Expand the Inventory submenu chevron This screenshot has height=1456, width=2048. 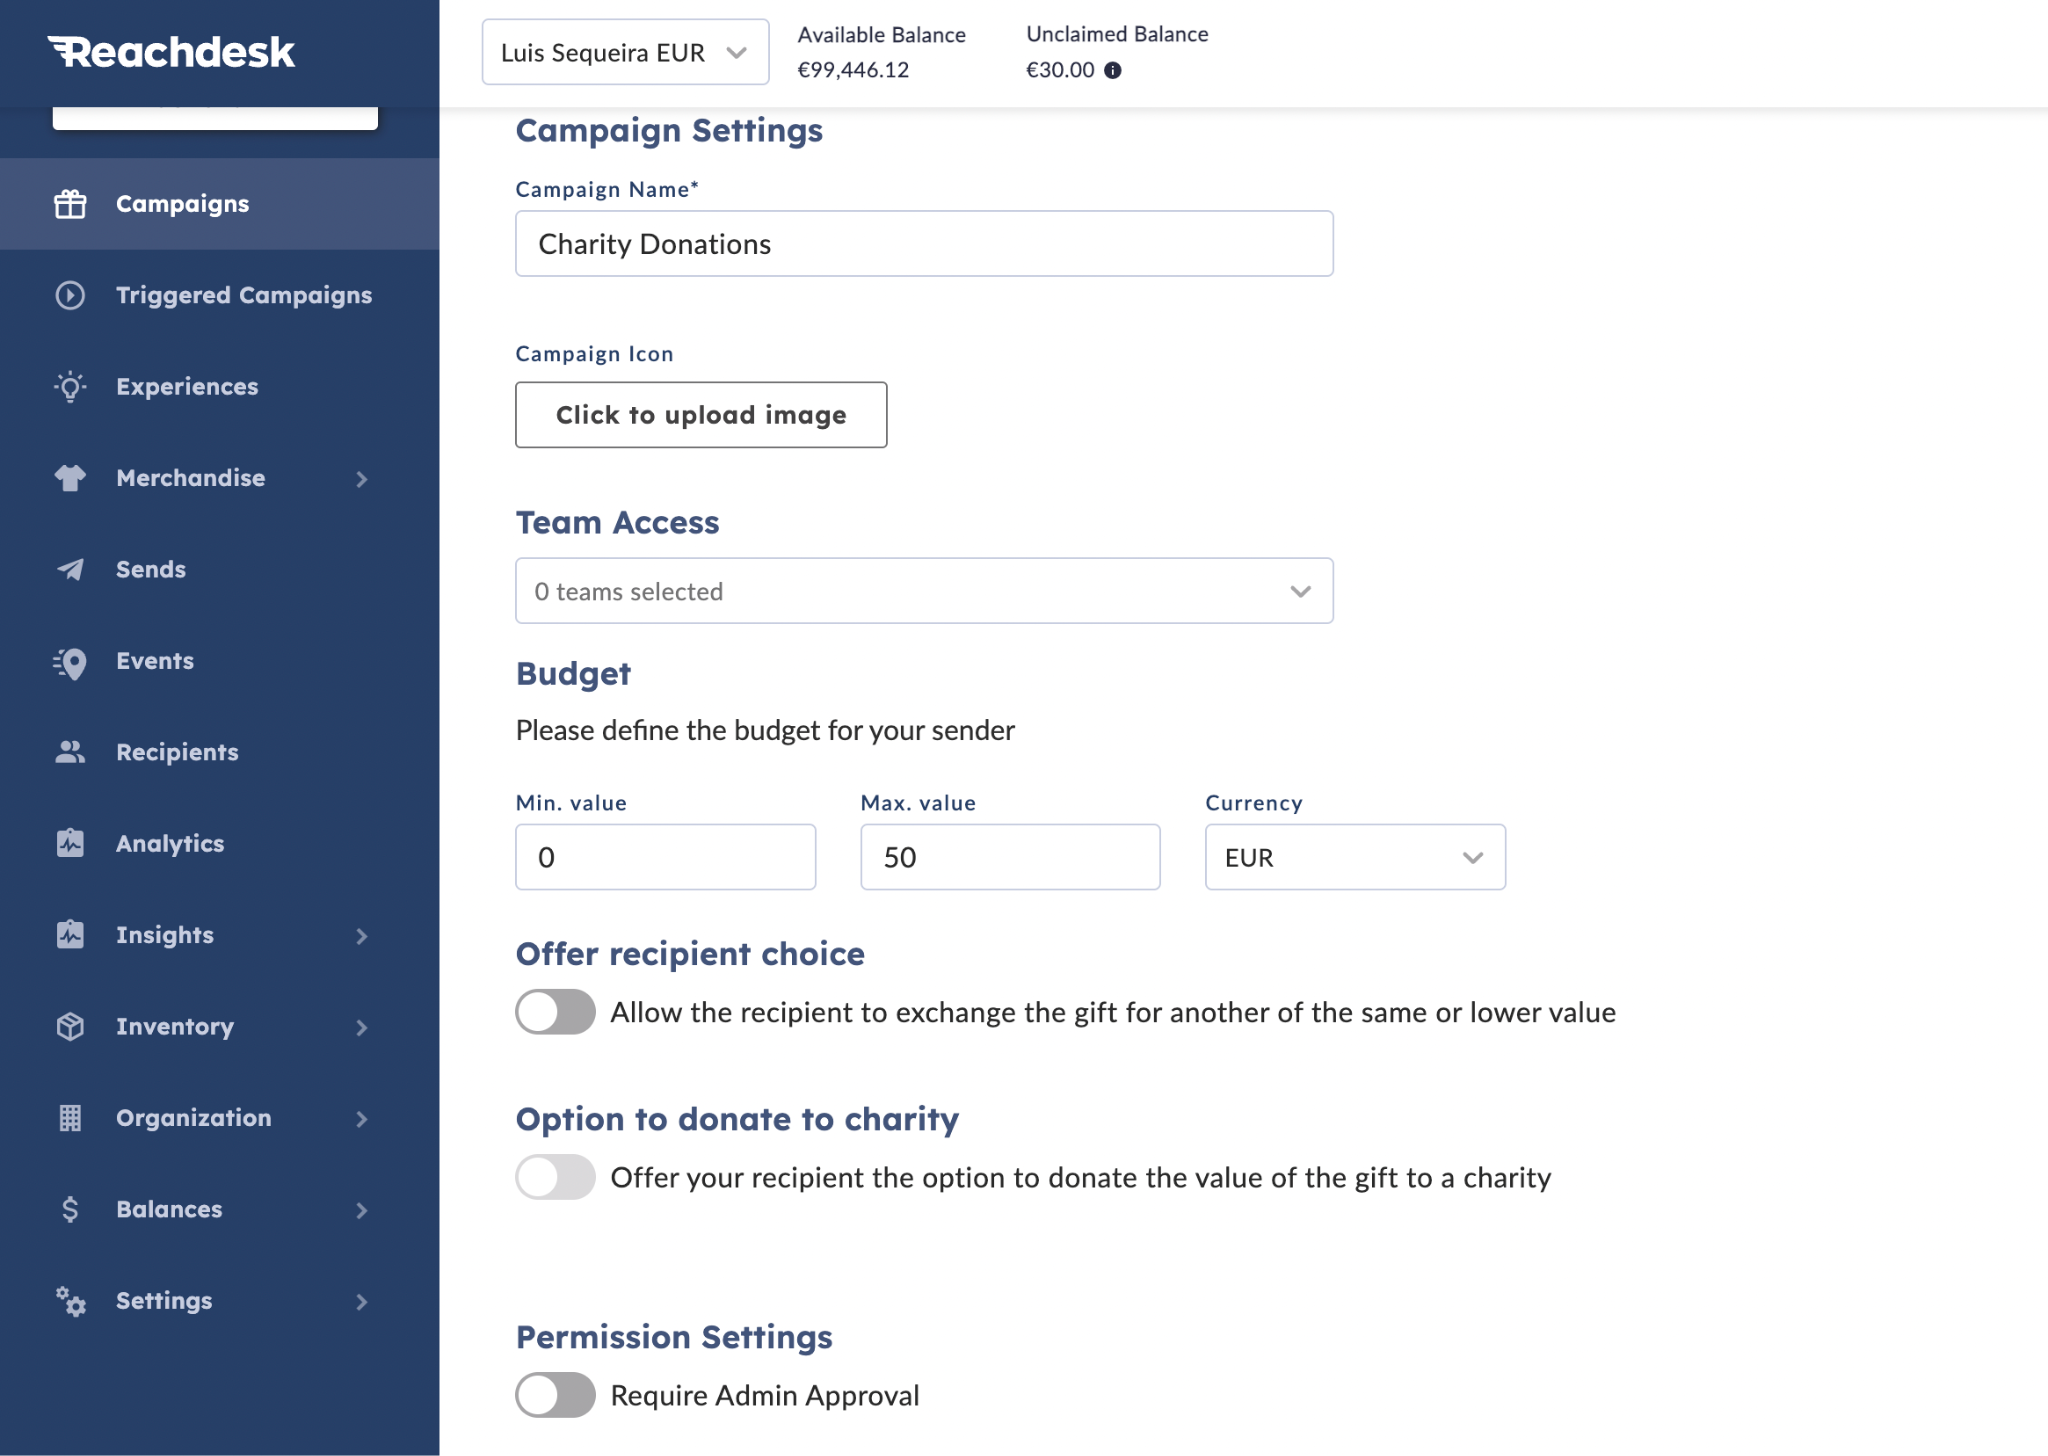tap(362, 1027)
